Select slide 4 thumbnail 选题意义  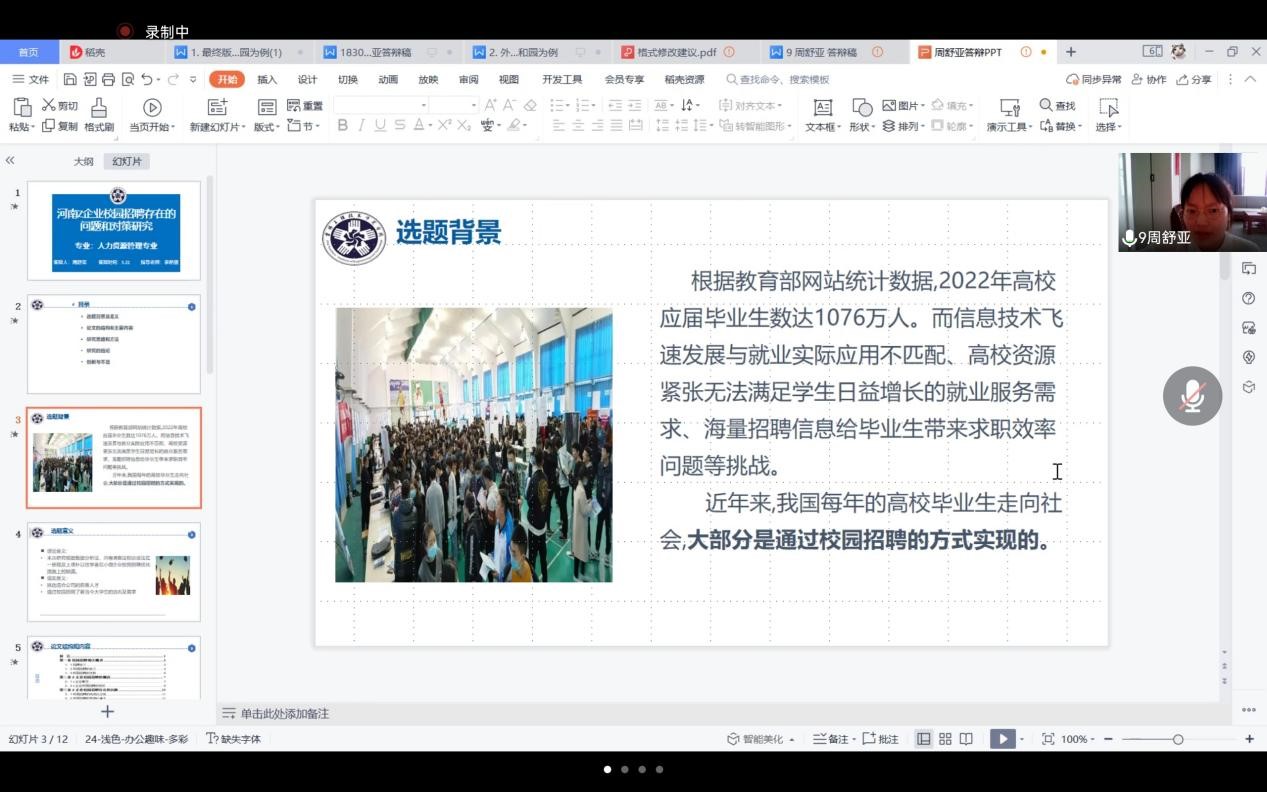[x=114, y=572]
